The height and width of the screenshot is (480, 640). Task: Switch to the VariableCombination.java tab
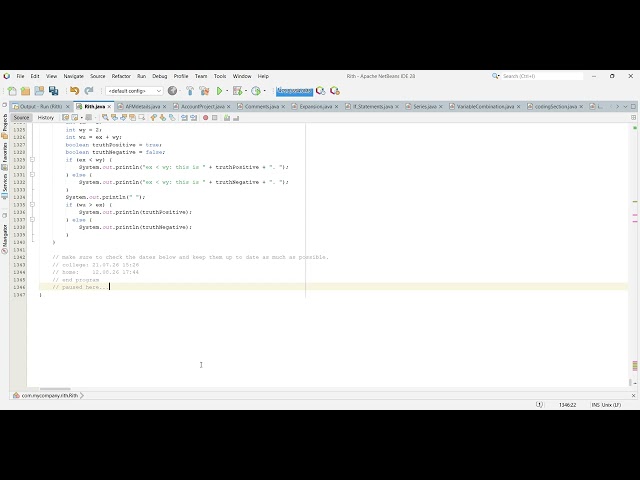[485, 106]
